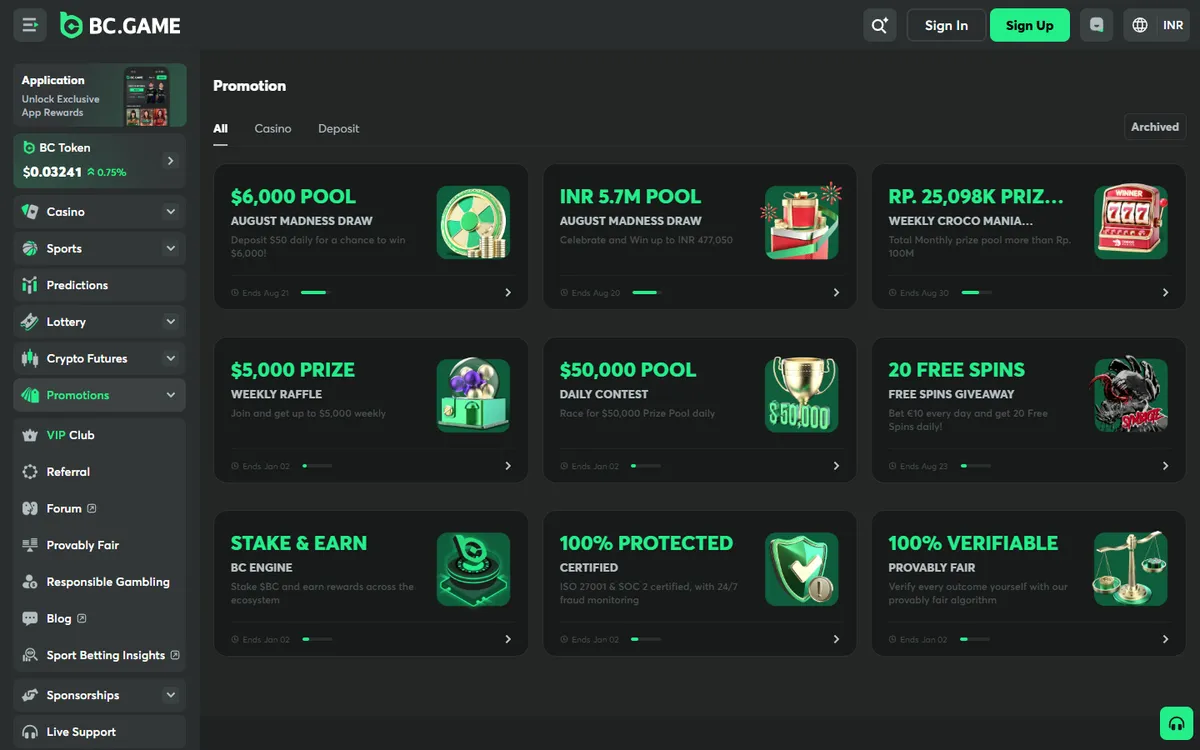Open Predictions in the sidebar
This screenshot has width=1200, height=750.
click(99, 285)
